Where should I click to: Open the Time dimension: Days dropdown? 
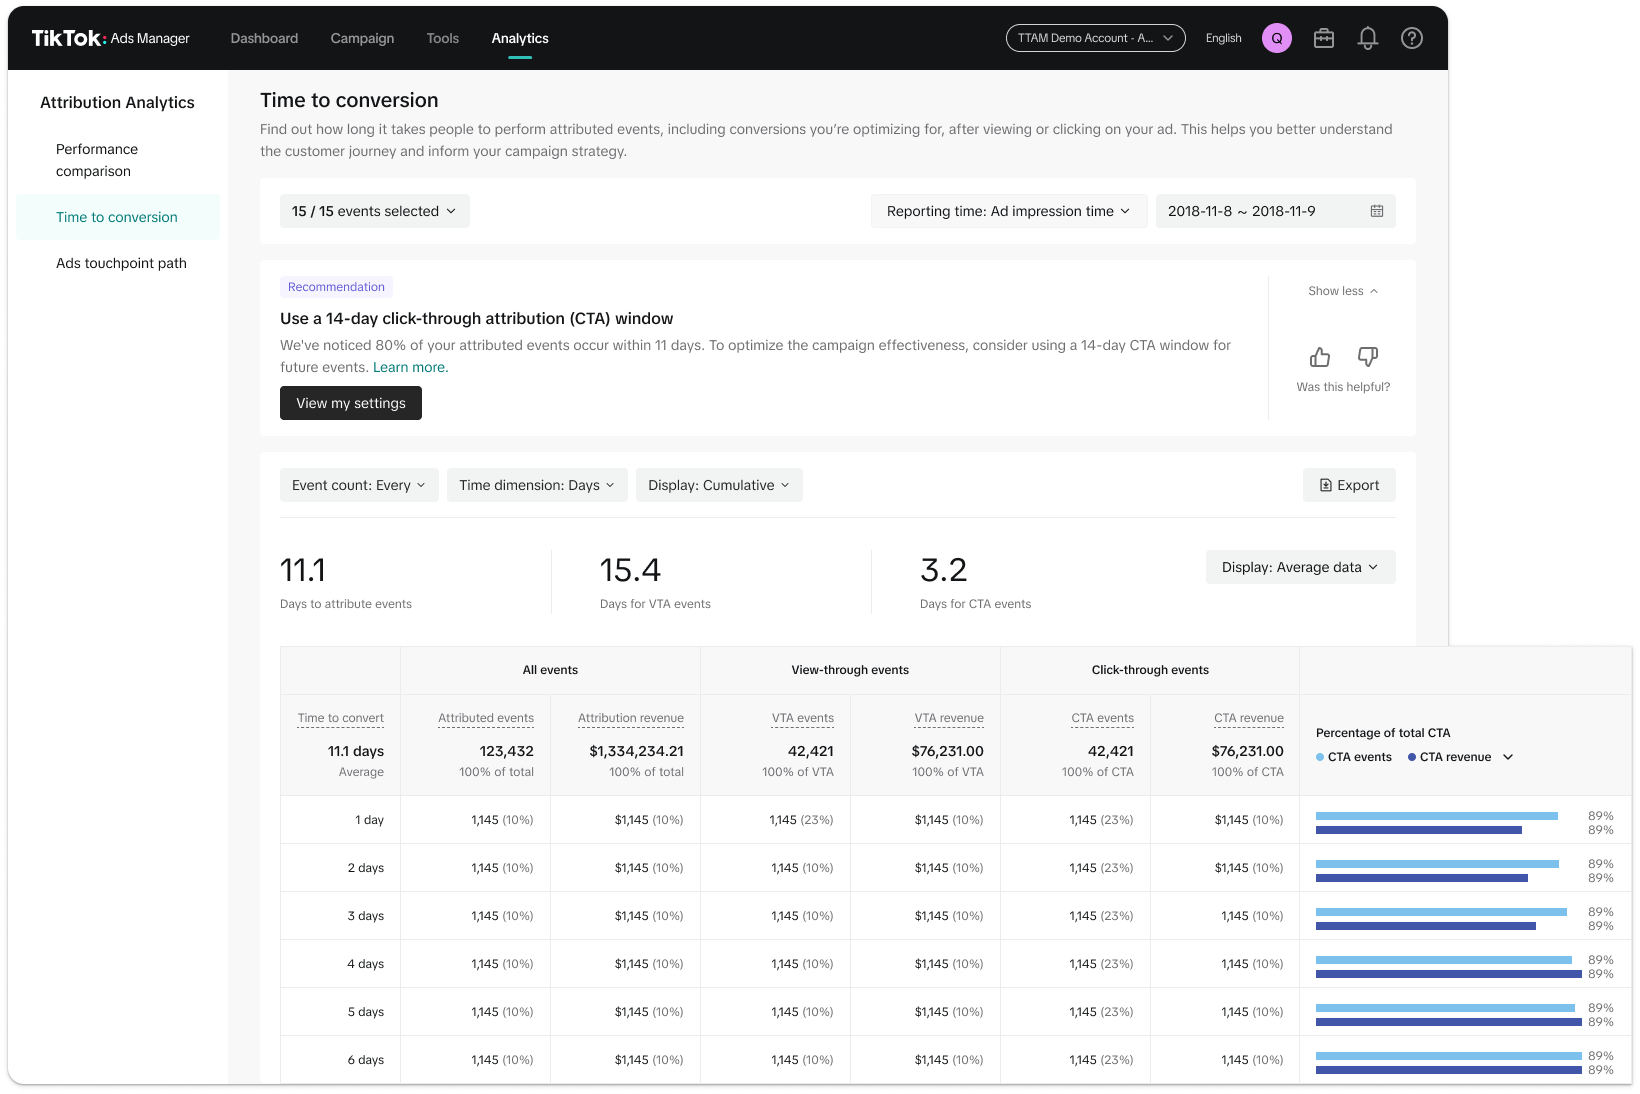tap(537, 485)
